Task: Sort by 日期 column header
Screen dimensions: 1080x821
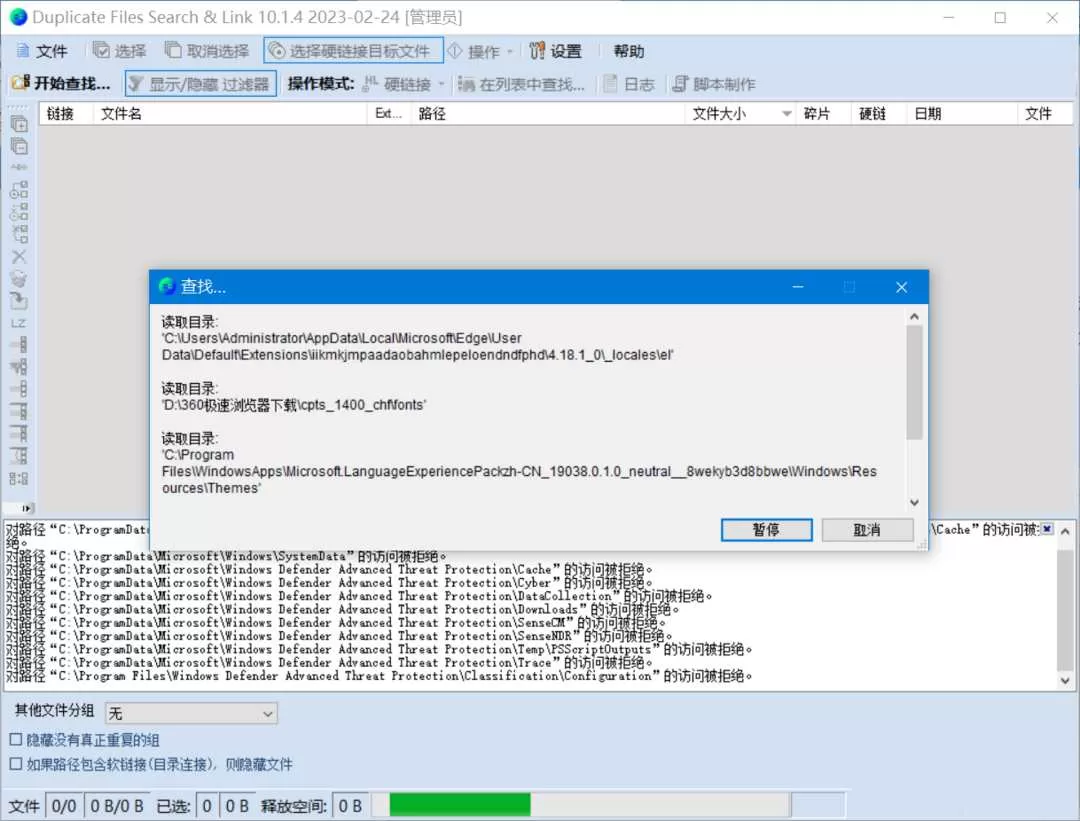Action: click(x=962, y=114)
